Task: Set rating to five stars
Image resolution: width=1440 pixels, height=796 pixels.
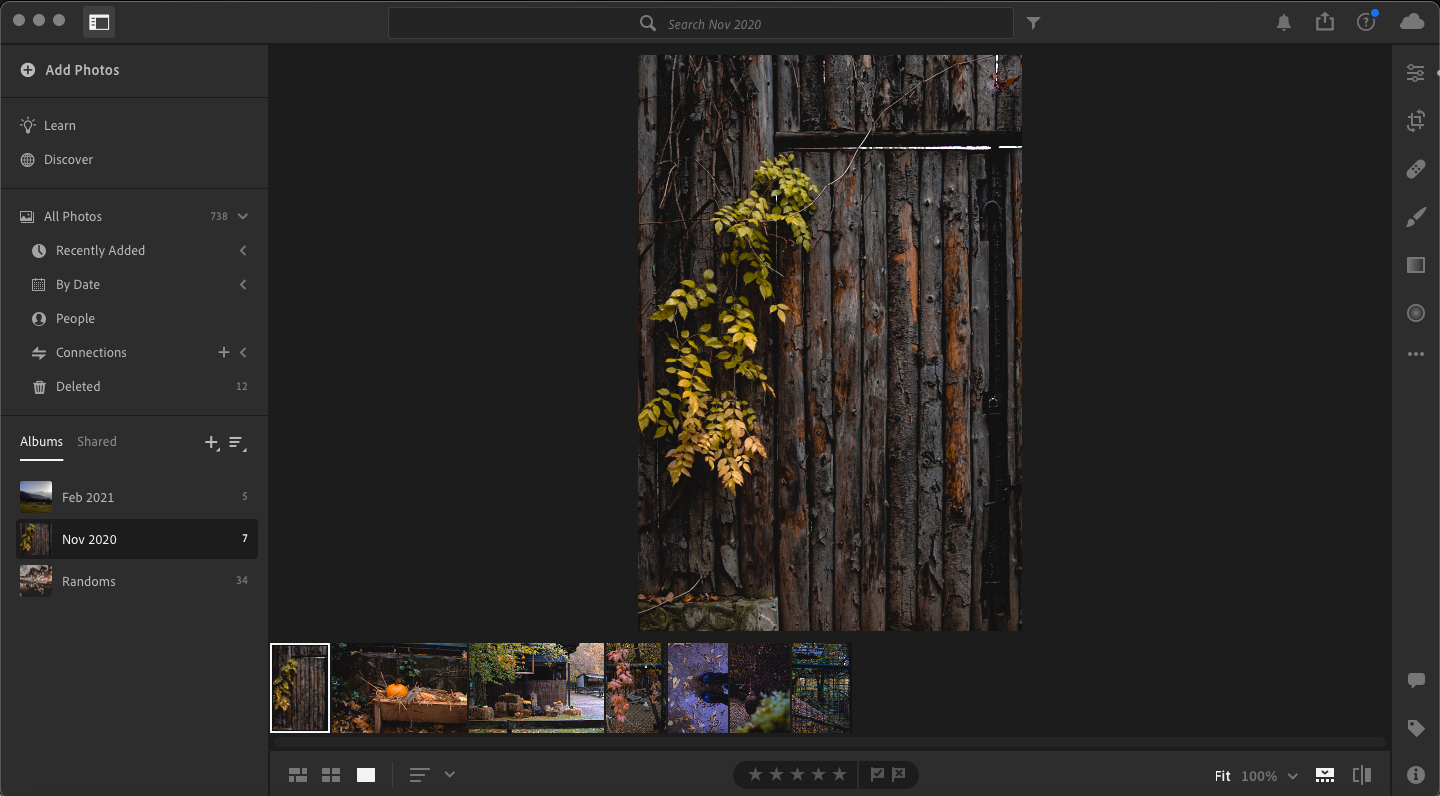Action: click(839, 775)
